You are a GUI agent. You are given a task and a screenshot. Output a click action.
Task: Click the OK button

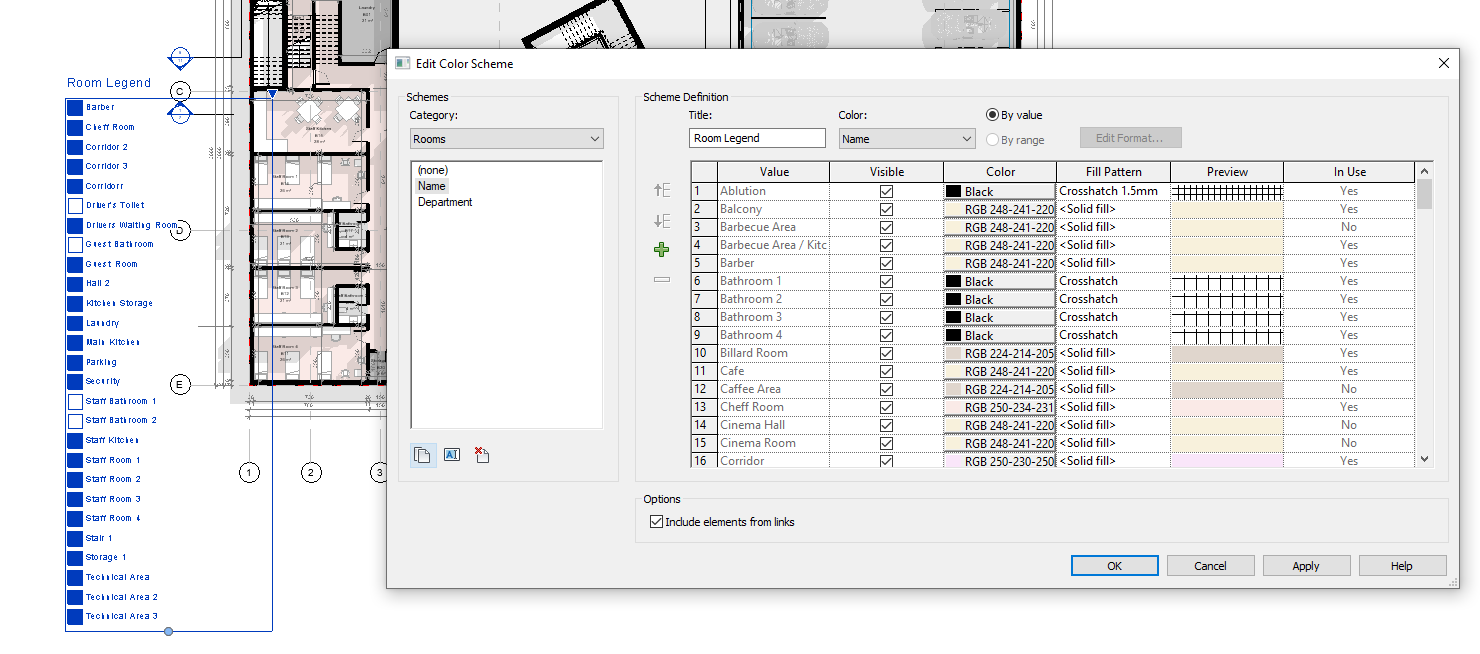[x=1114, y=566]
